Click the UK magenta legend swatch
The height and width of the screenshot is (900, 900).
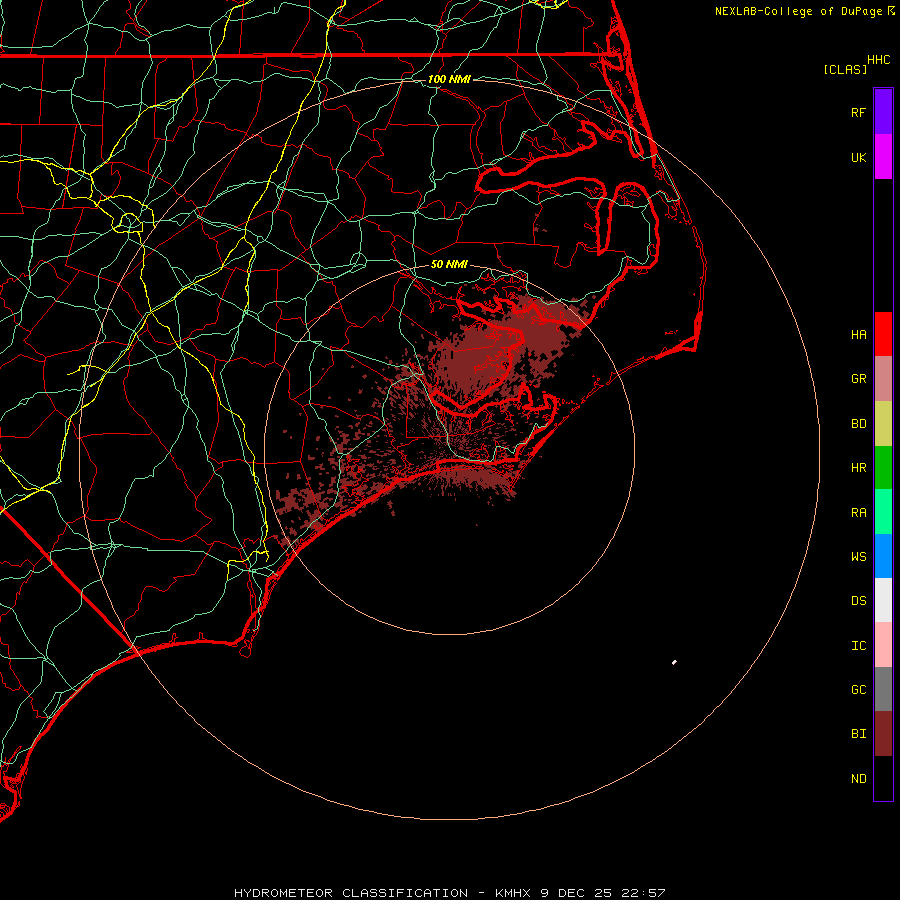[x=883, y=157]
